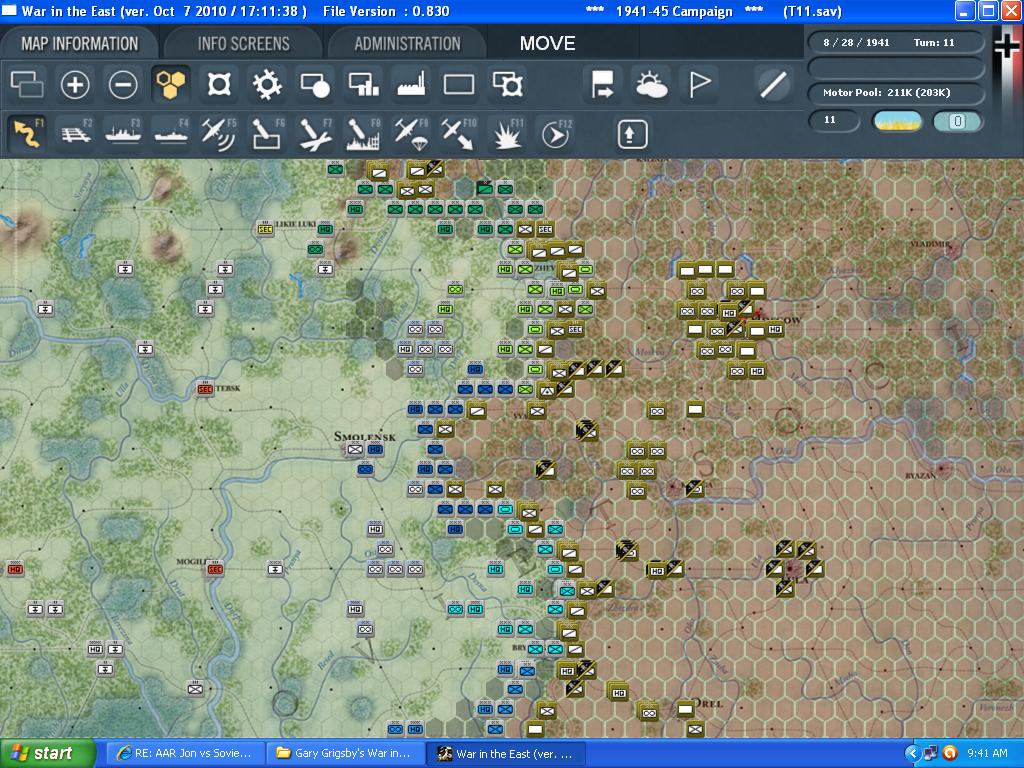Click the 9:41 AM system clock

pos(987,753)
